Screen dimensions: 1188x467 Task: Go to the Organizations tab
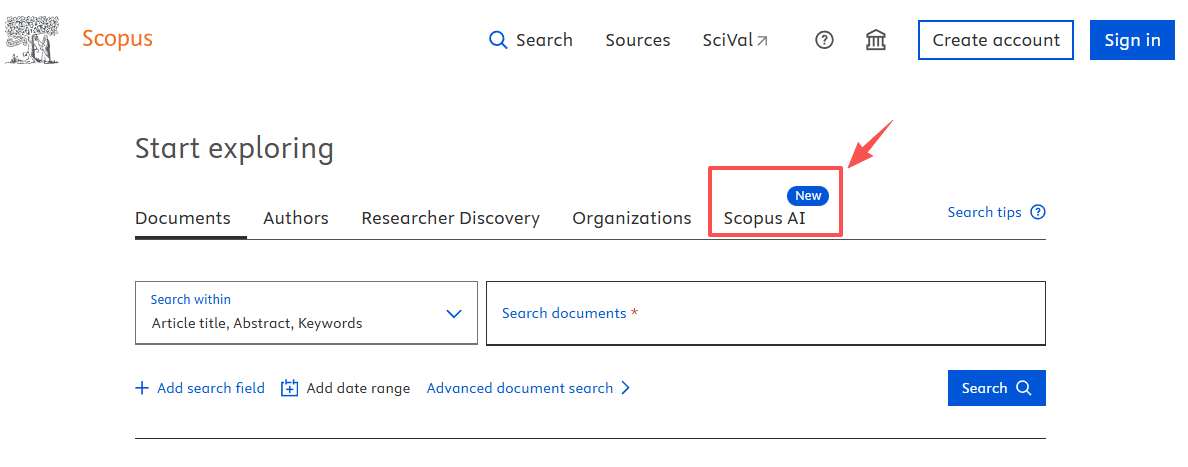tap(631, 218)
